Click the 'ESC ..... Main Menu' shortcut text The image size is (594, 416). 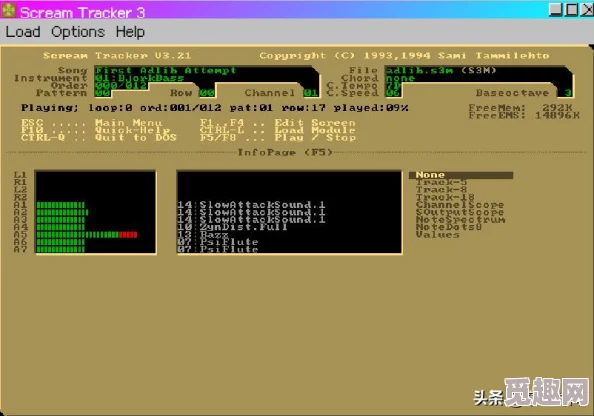tap(92, 123)
